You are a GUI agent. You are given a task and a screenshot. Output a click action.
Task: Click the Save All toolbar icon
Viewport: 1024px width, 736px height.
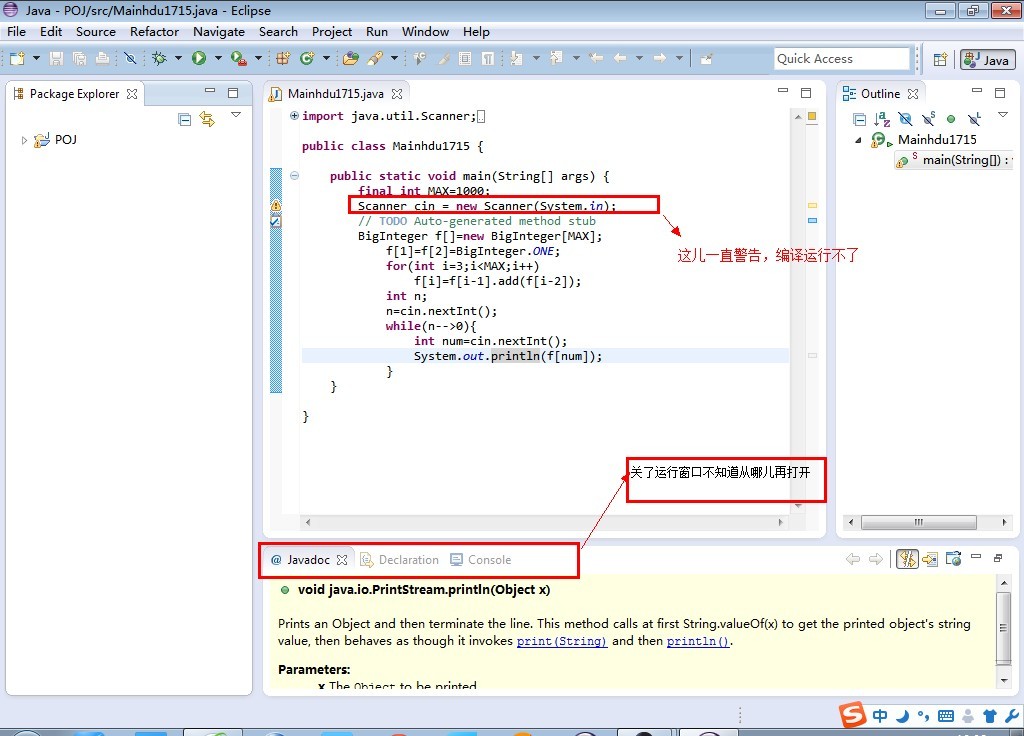(79, 59)
